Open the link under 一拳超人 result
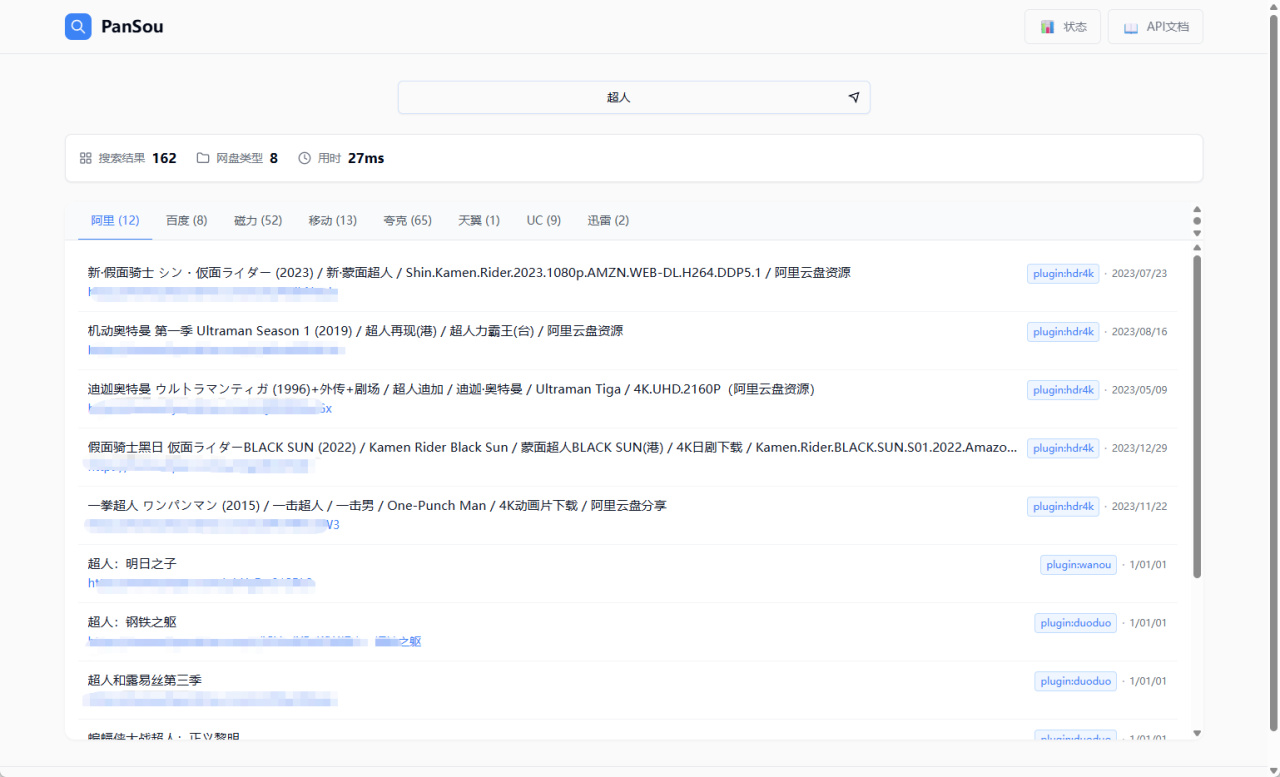1280x777 pixels. tap(212, 524)
